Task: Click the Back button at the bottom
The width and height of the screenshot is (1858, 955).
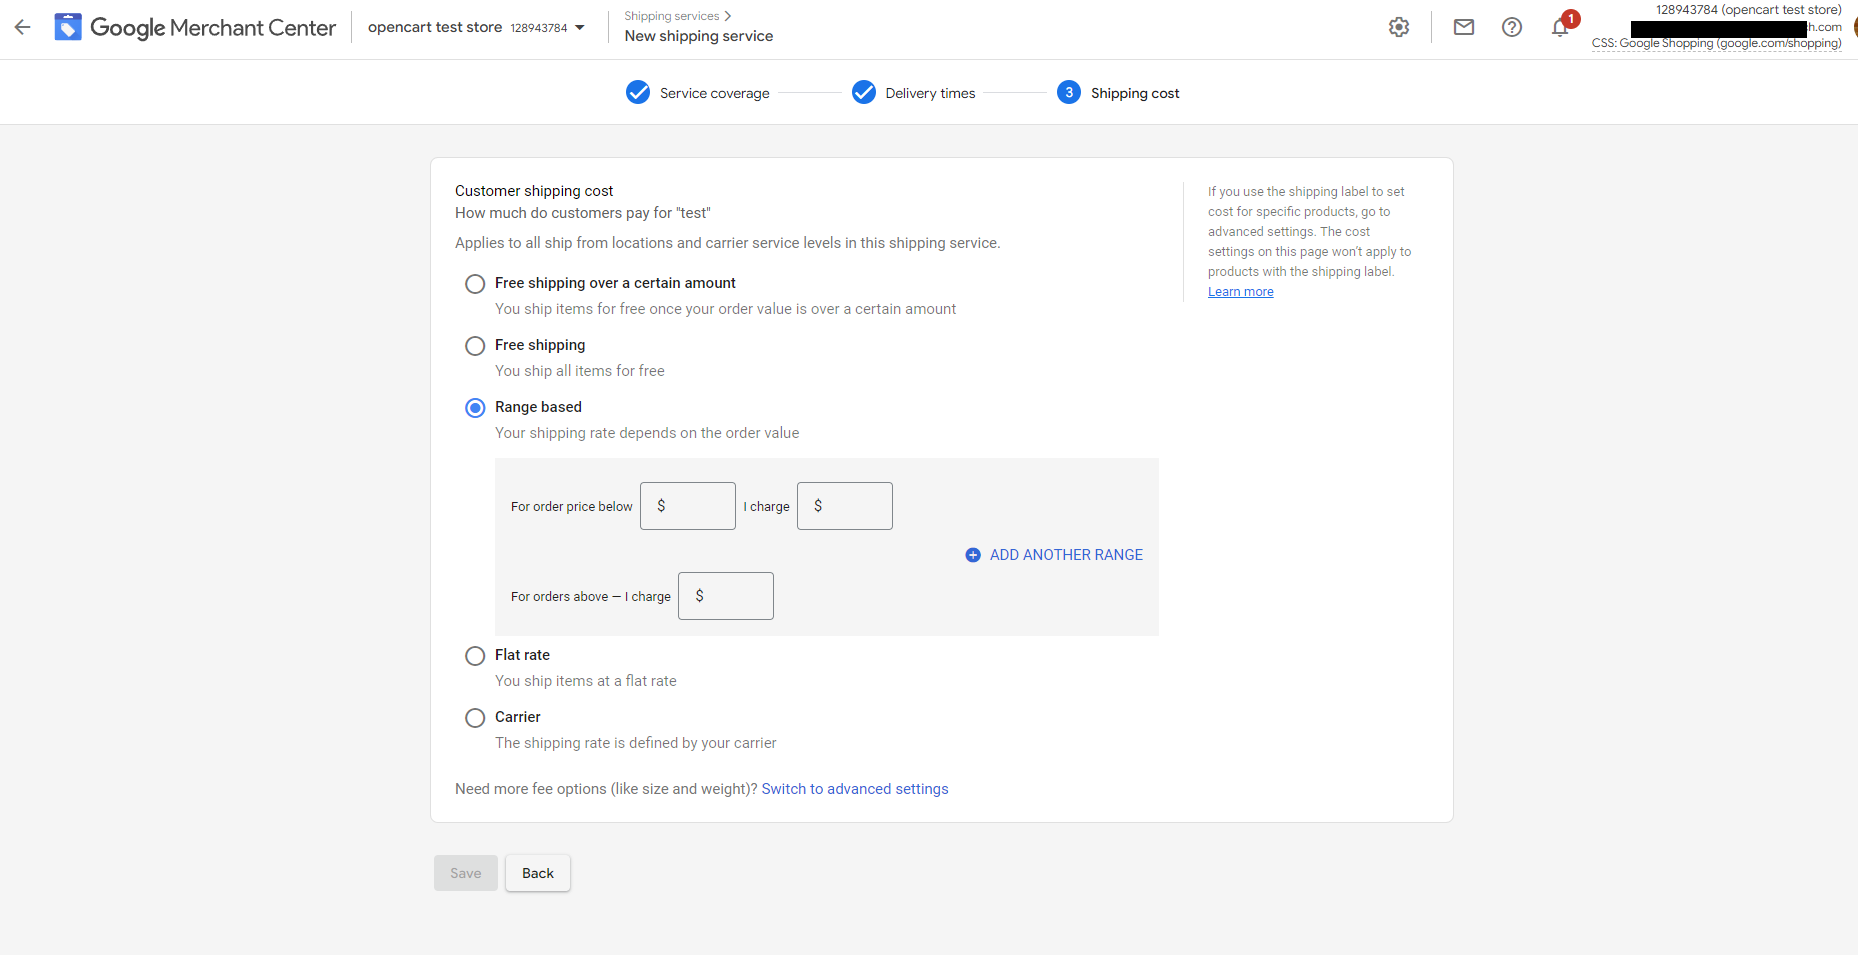Action: click(x=537, y=872)
